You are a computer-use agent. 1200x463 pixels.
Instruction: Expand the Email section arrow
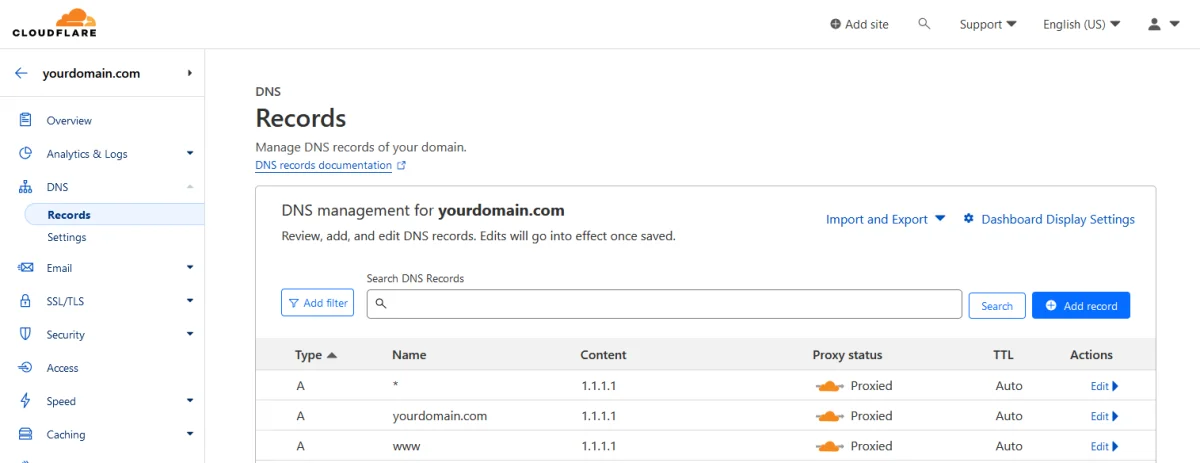click(x=190, y=268)
